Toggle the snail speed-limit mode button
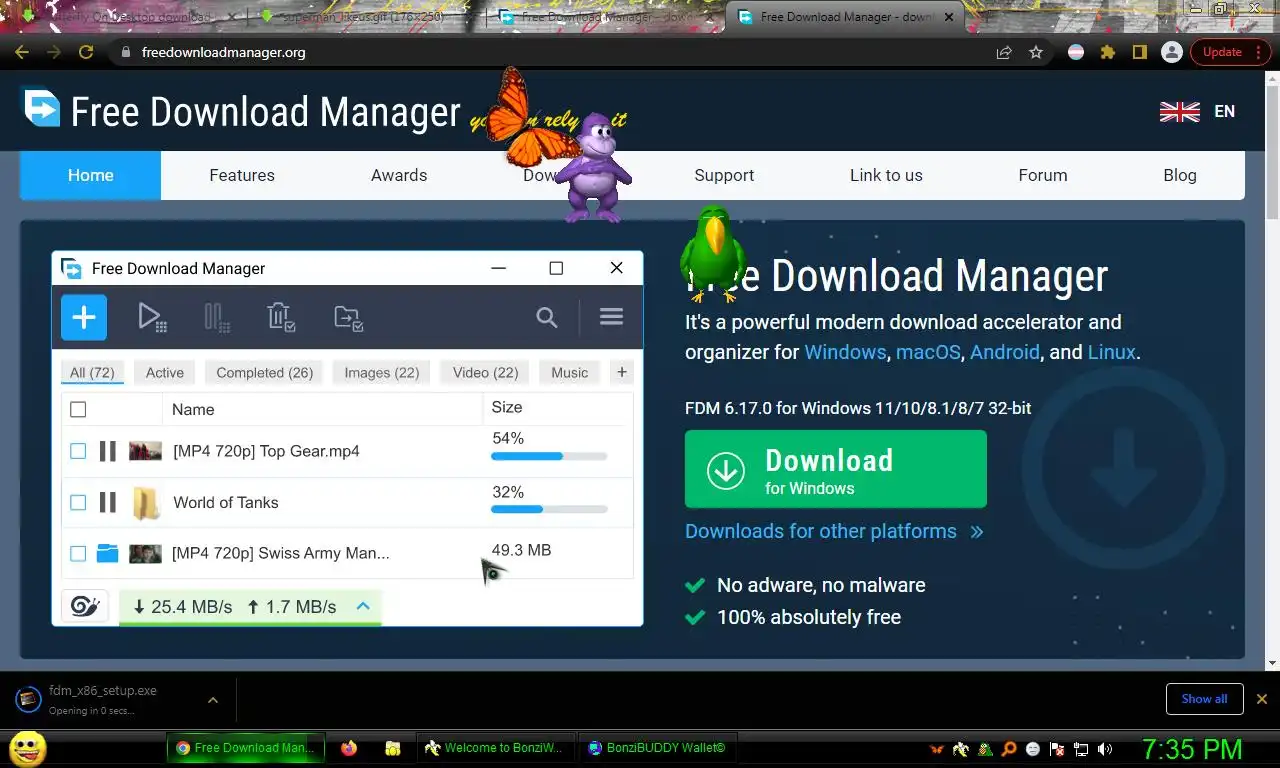This screenshot has width=1280, height=768. (x=85, y=606)
